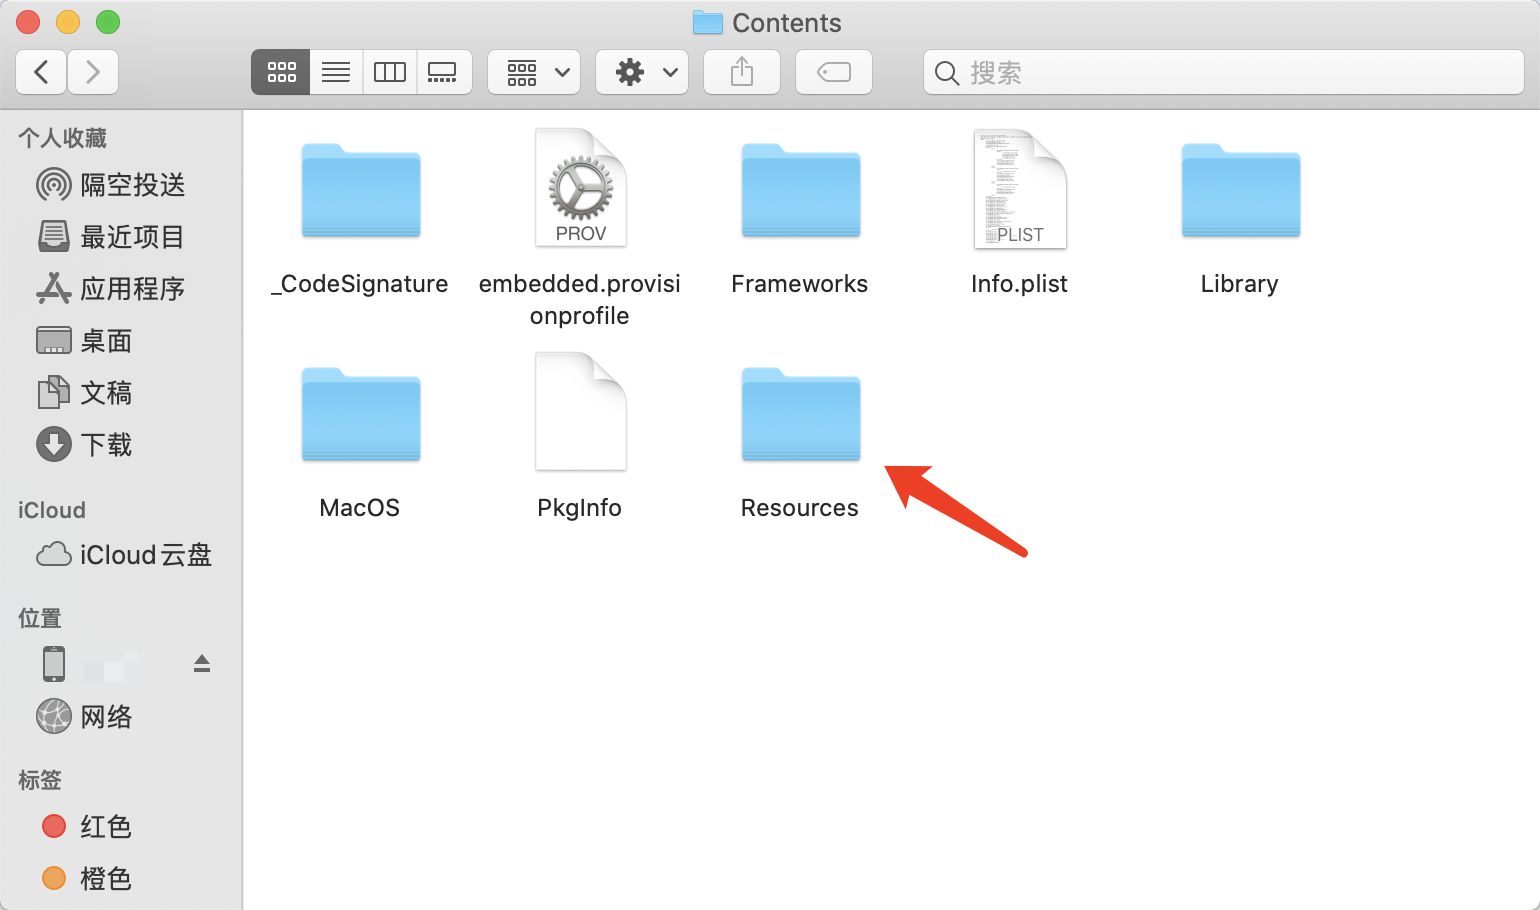Screen dimensions: 1540x910
Task: Open the gear action menu
Action: [642, 72]
